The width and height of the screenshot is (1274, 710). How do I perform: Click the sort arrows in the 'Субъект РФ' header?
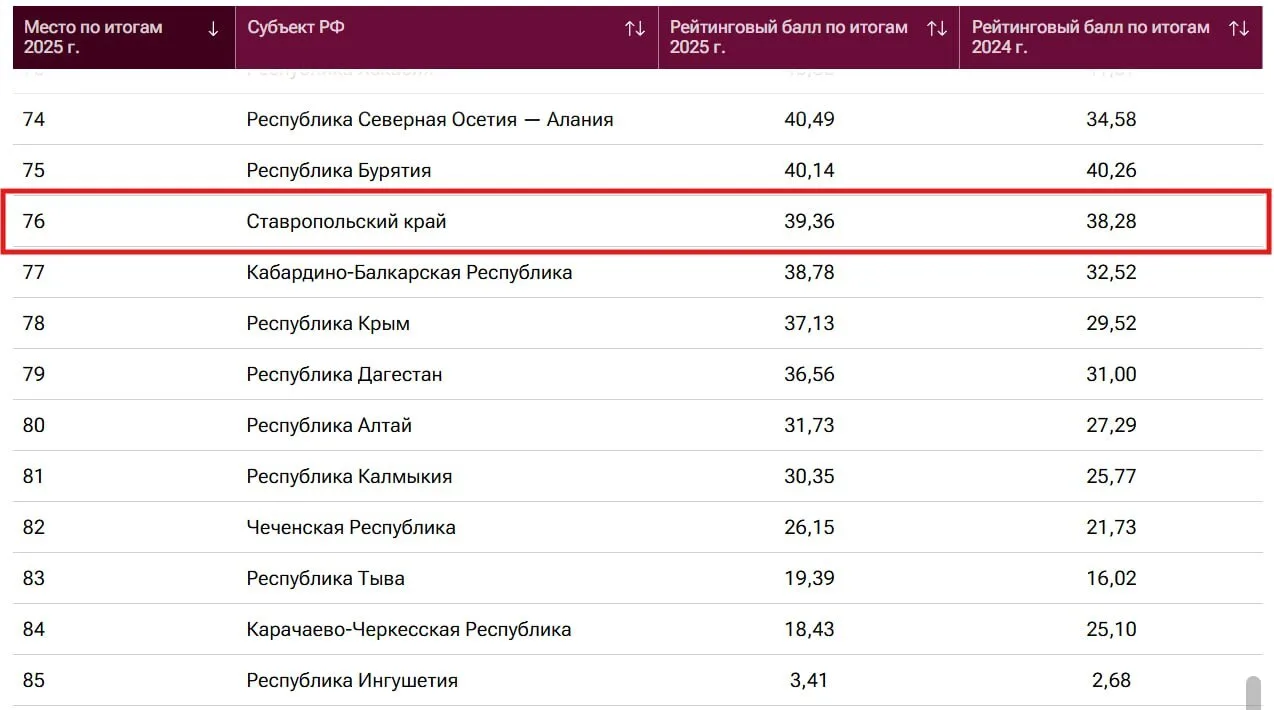tap(635, 28)
